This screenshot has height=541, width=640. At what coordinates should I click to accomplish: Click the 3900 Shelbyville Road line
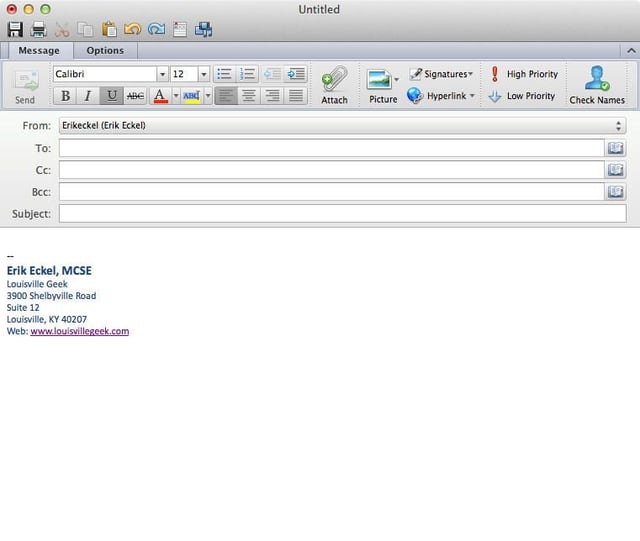pyautogui.click(x=51, y=296)
